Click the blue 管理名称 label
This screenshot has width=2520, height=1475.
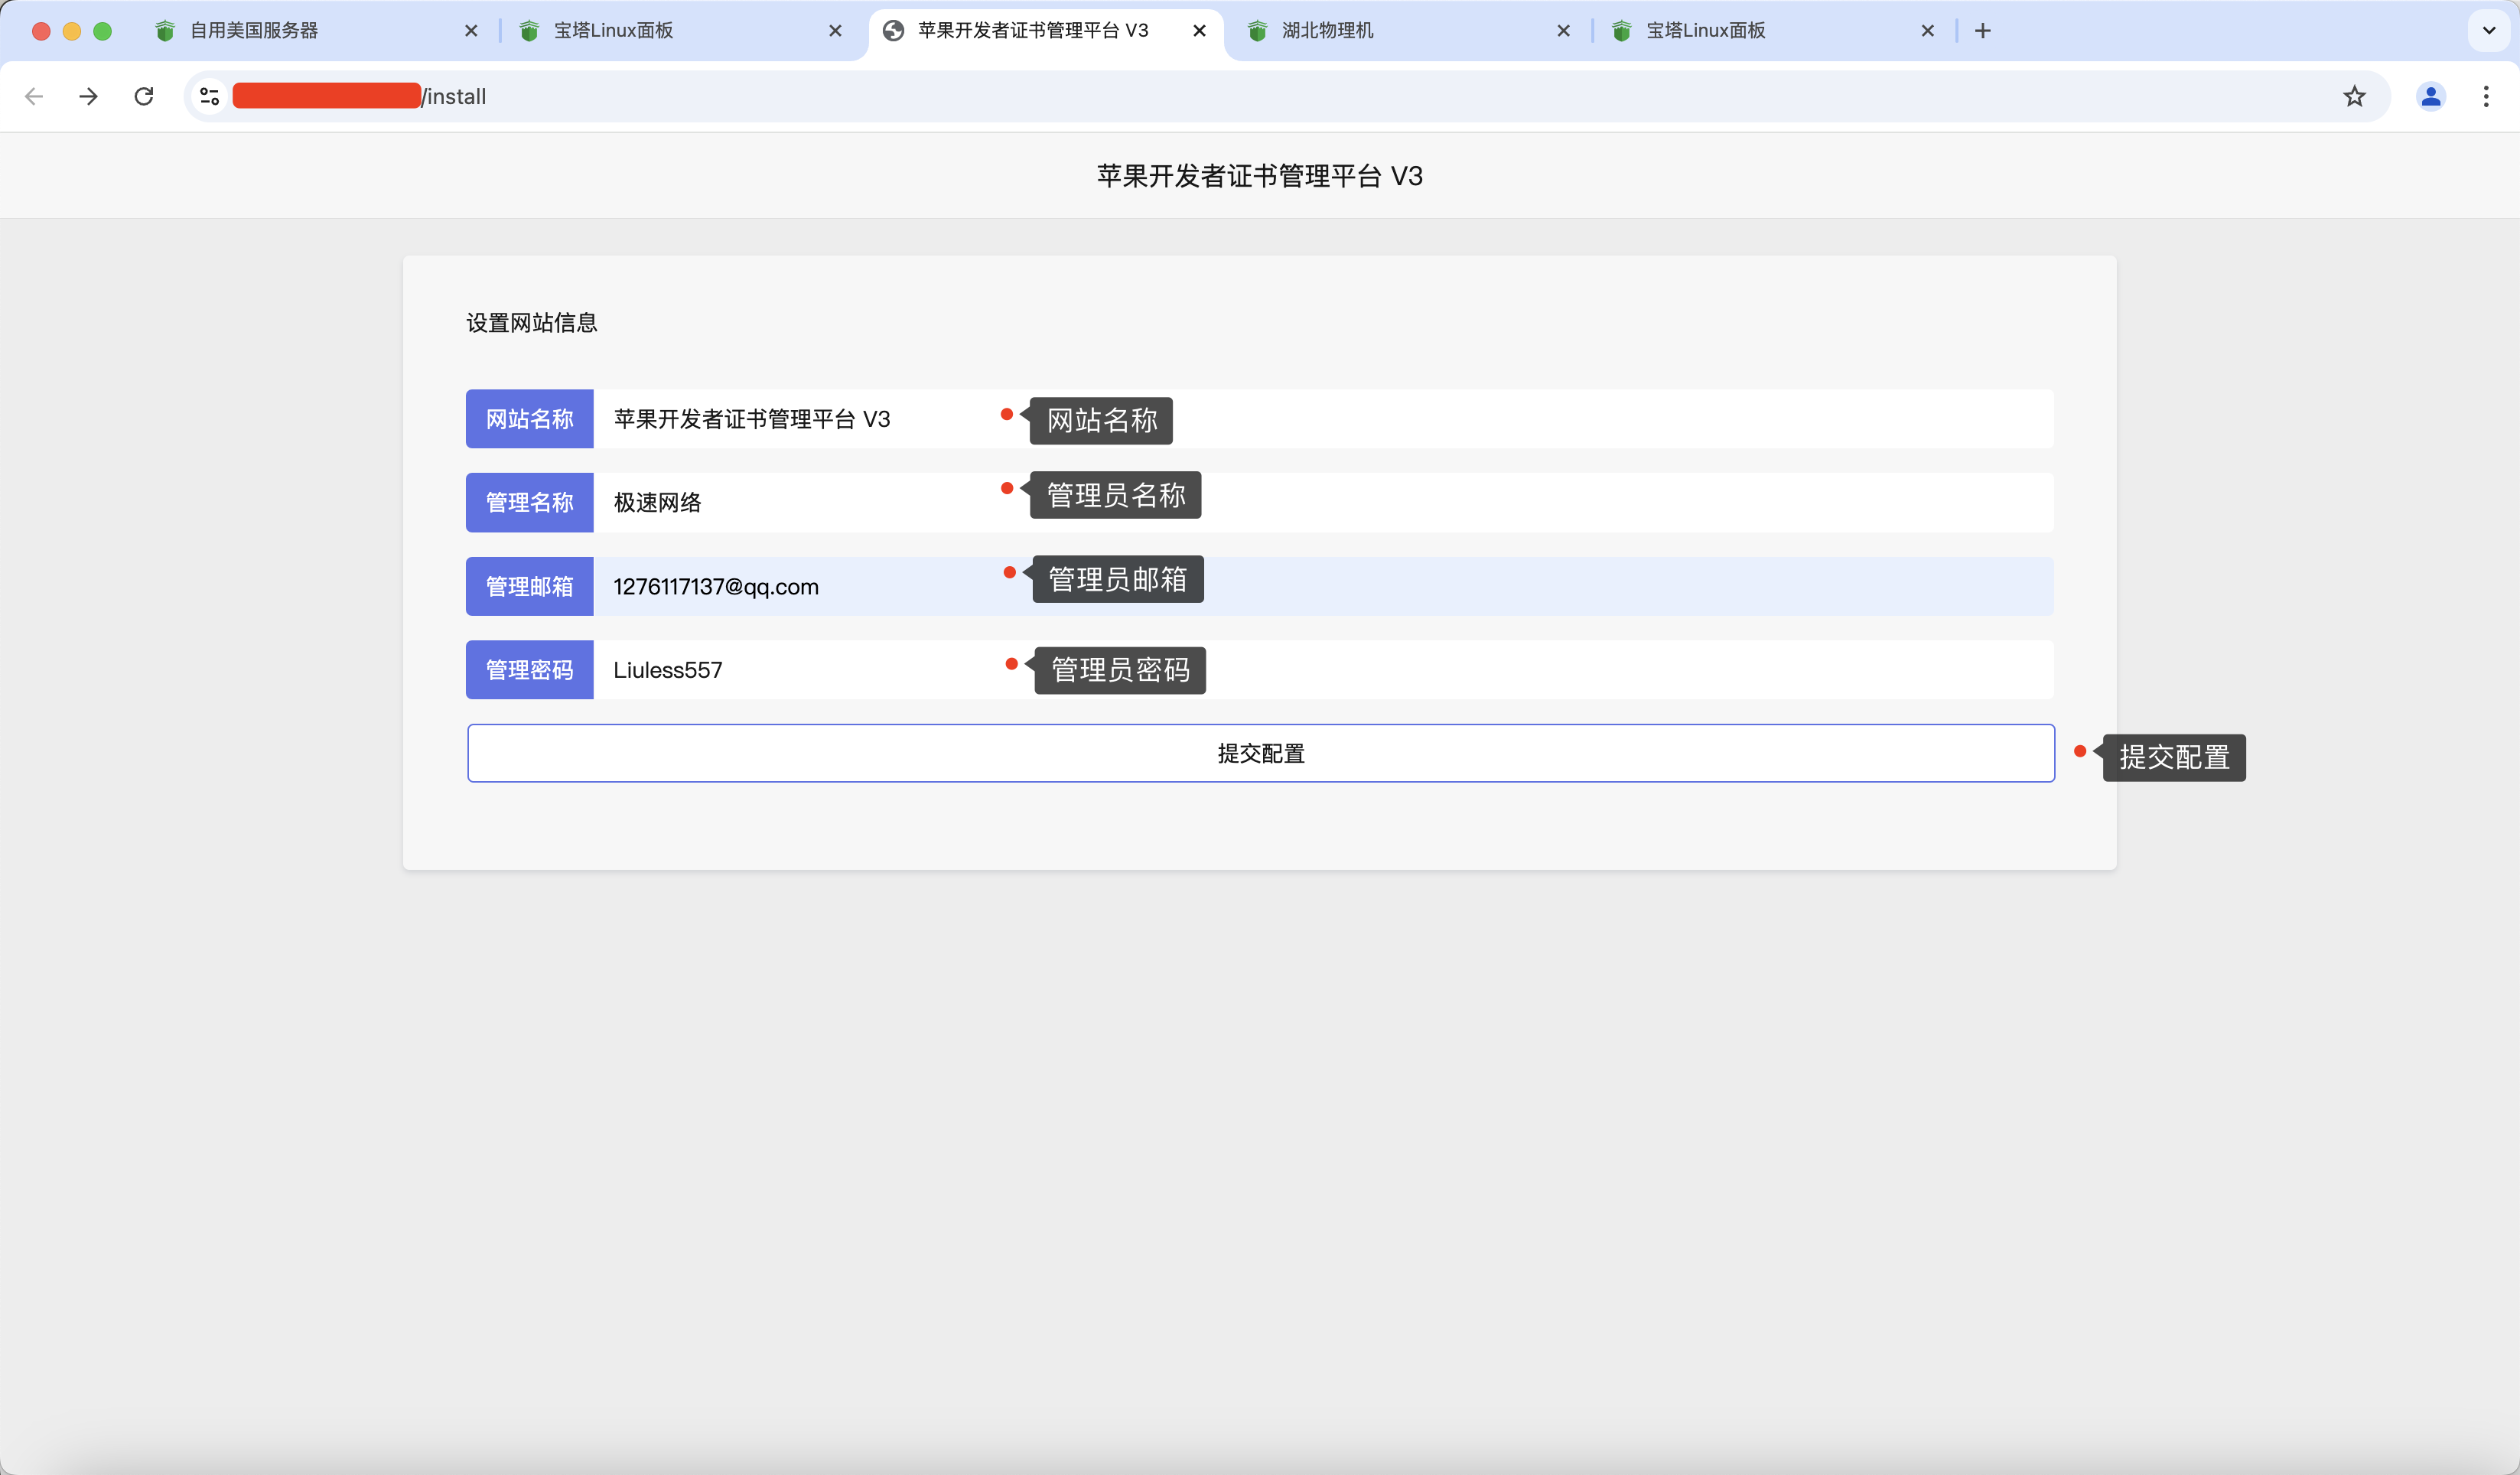[x=530, y=502]
